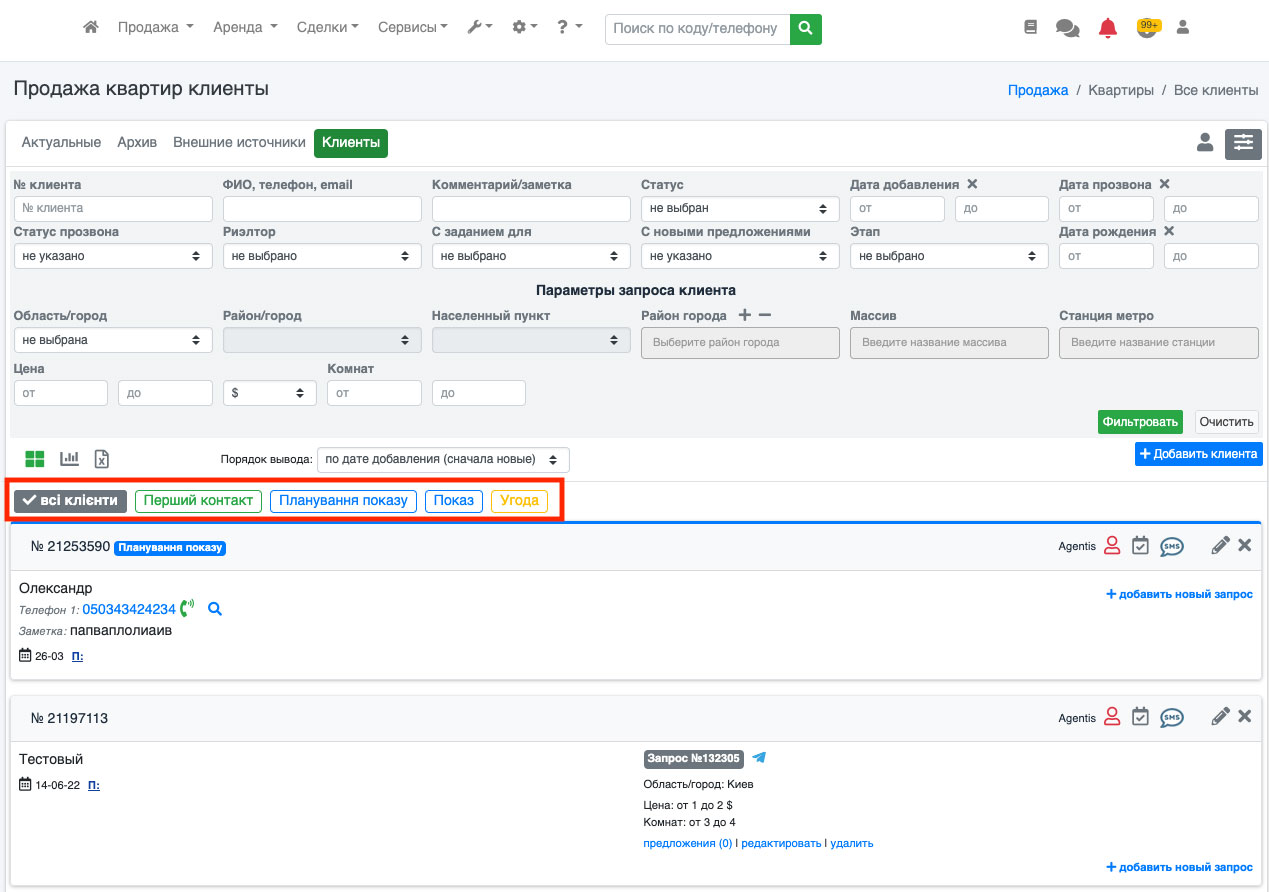
Task: Click Telegram icon next to Запрос №132305
Action: pos(759,758)
